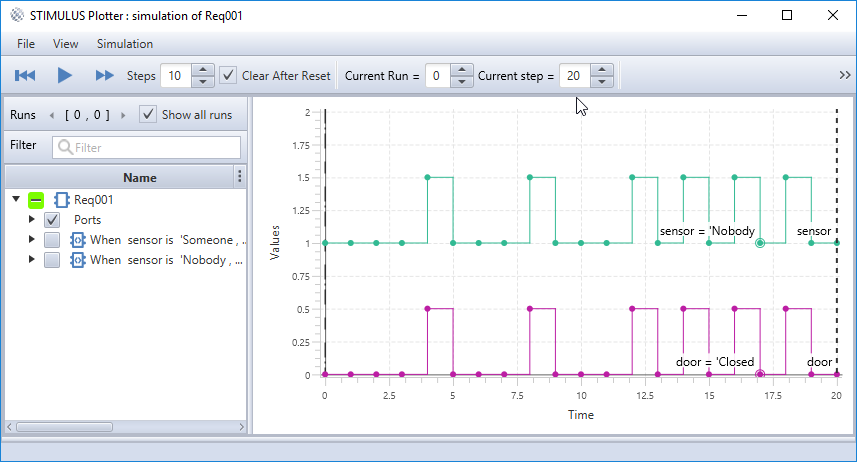Click the rewind-to-start reset icon
Viewport: 857px width, 462px height.
pos(25,75)
